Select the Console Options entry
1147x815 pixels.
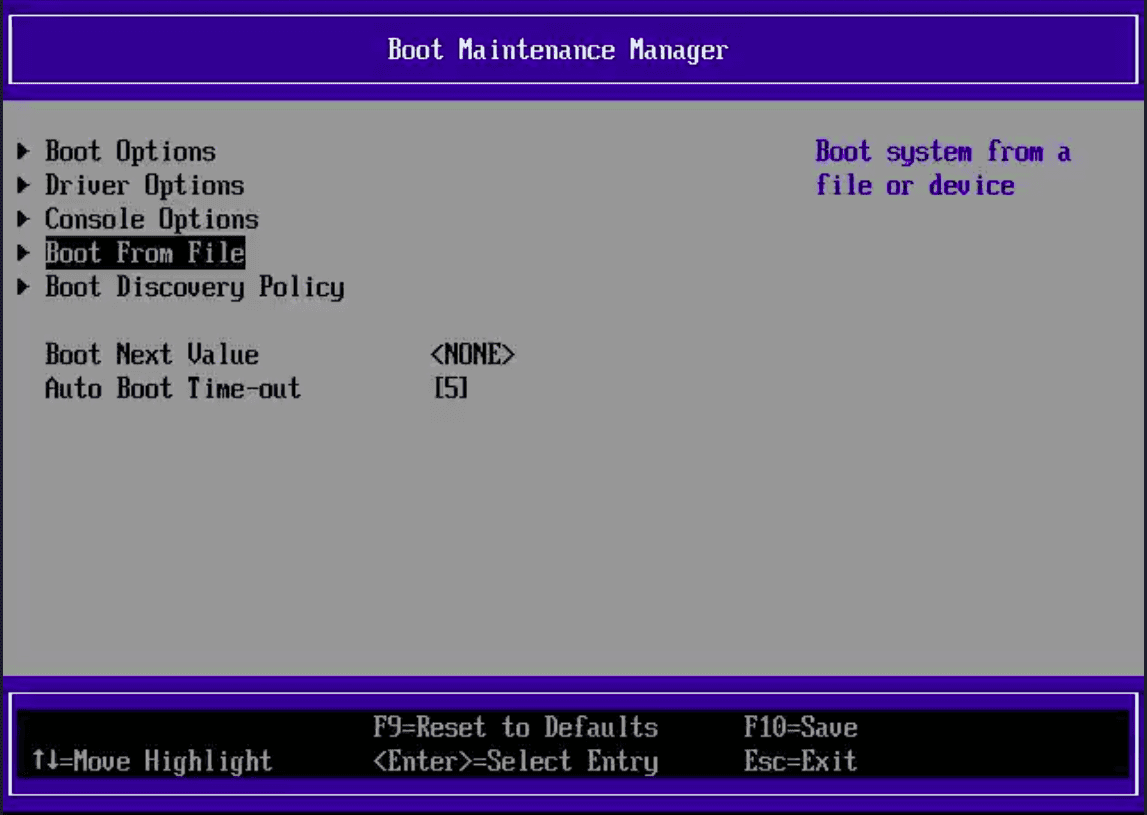point(151,219)
